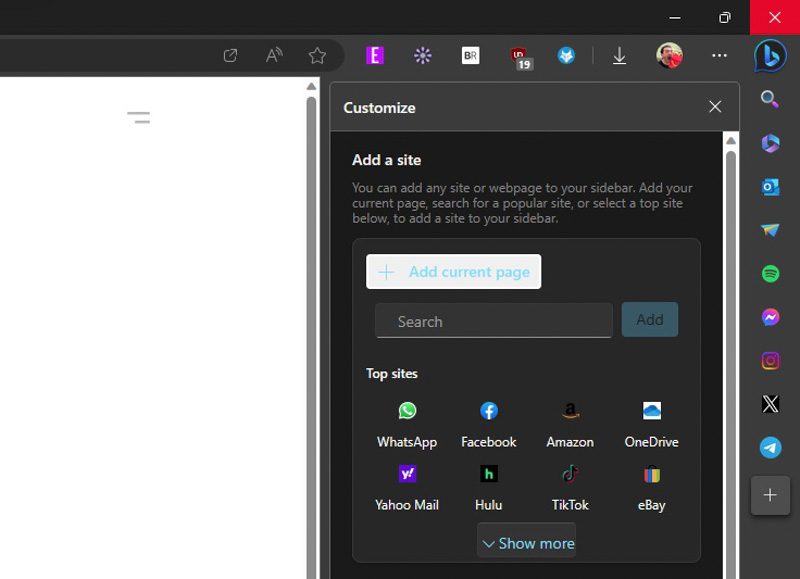This screenshot has height=579, width=800.
Task: Add eBay from top sites
Action: [x=652, y=488]
